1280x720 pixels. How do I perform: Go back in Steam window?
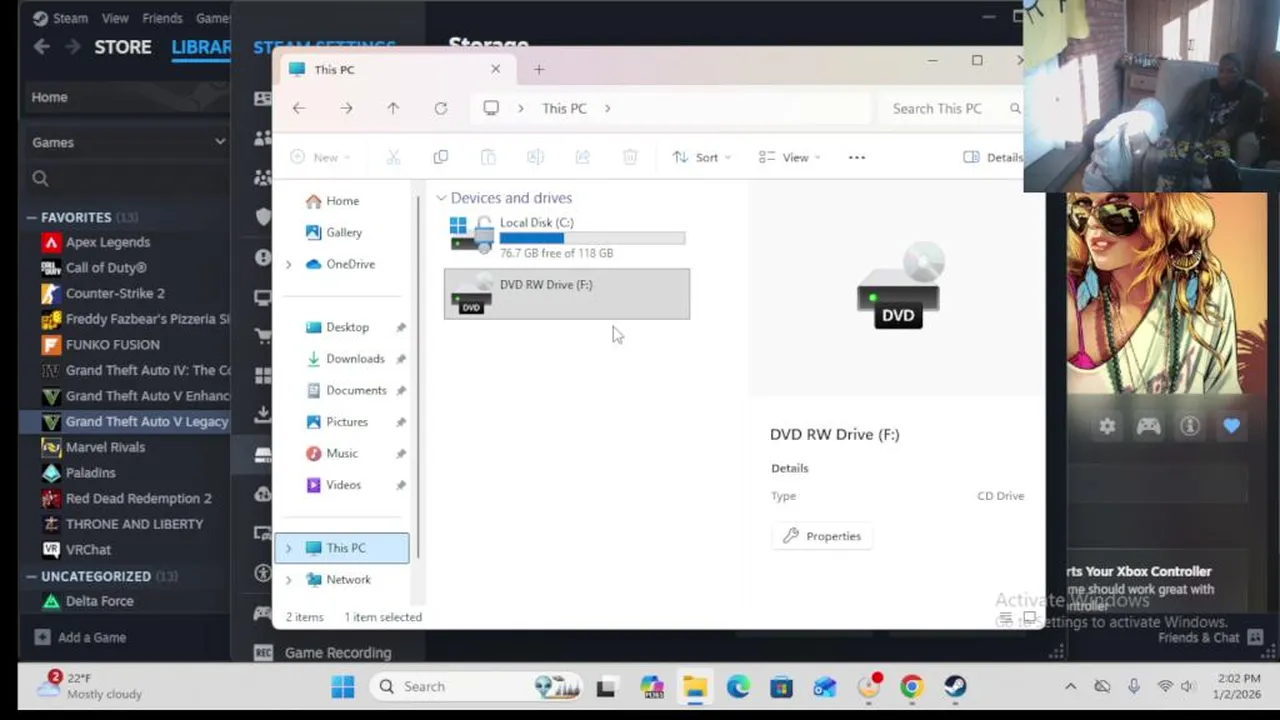pyautogui.click(x=42, y=47)
